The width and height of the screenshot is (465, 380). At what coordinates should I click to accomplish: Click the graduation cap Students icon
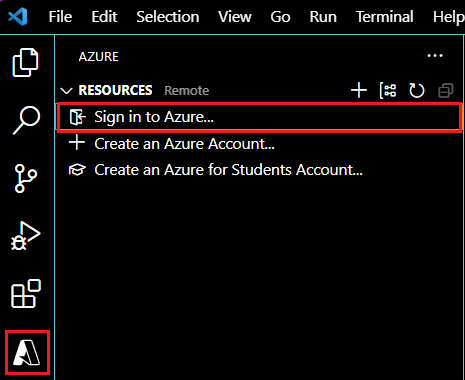[77, 170]
